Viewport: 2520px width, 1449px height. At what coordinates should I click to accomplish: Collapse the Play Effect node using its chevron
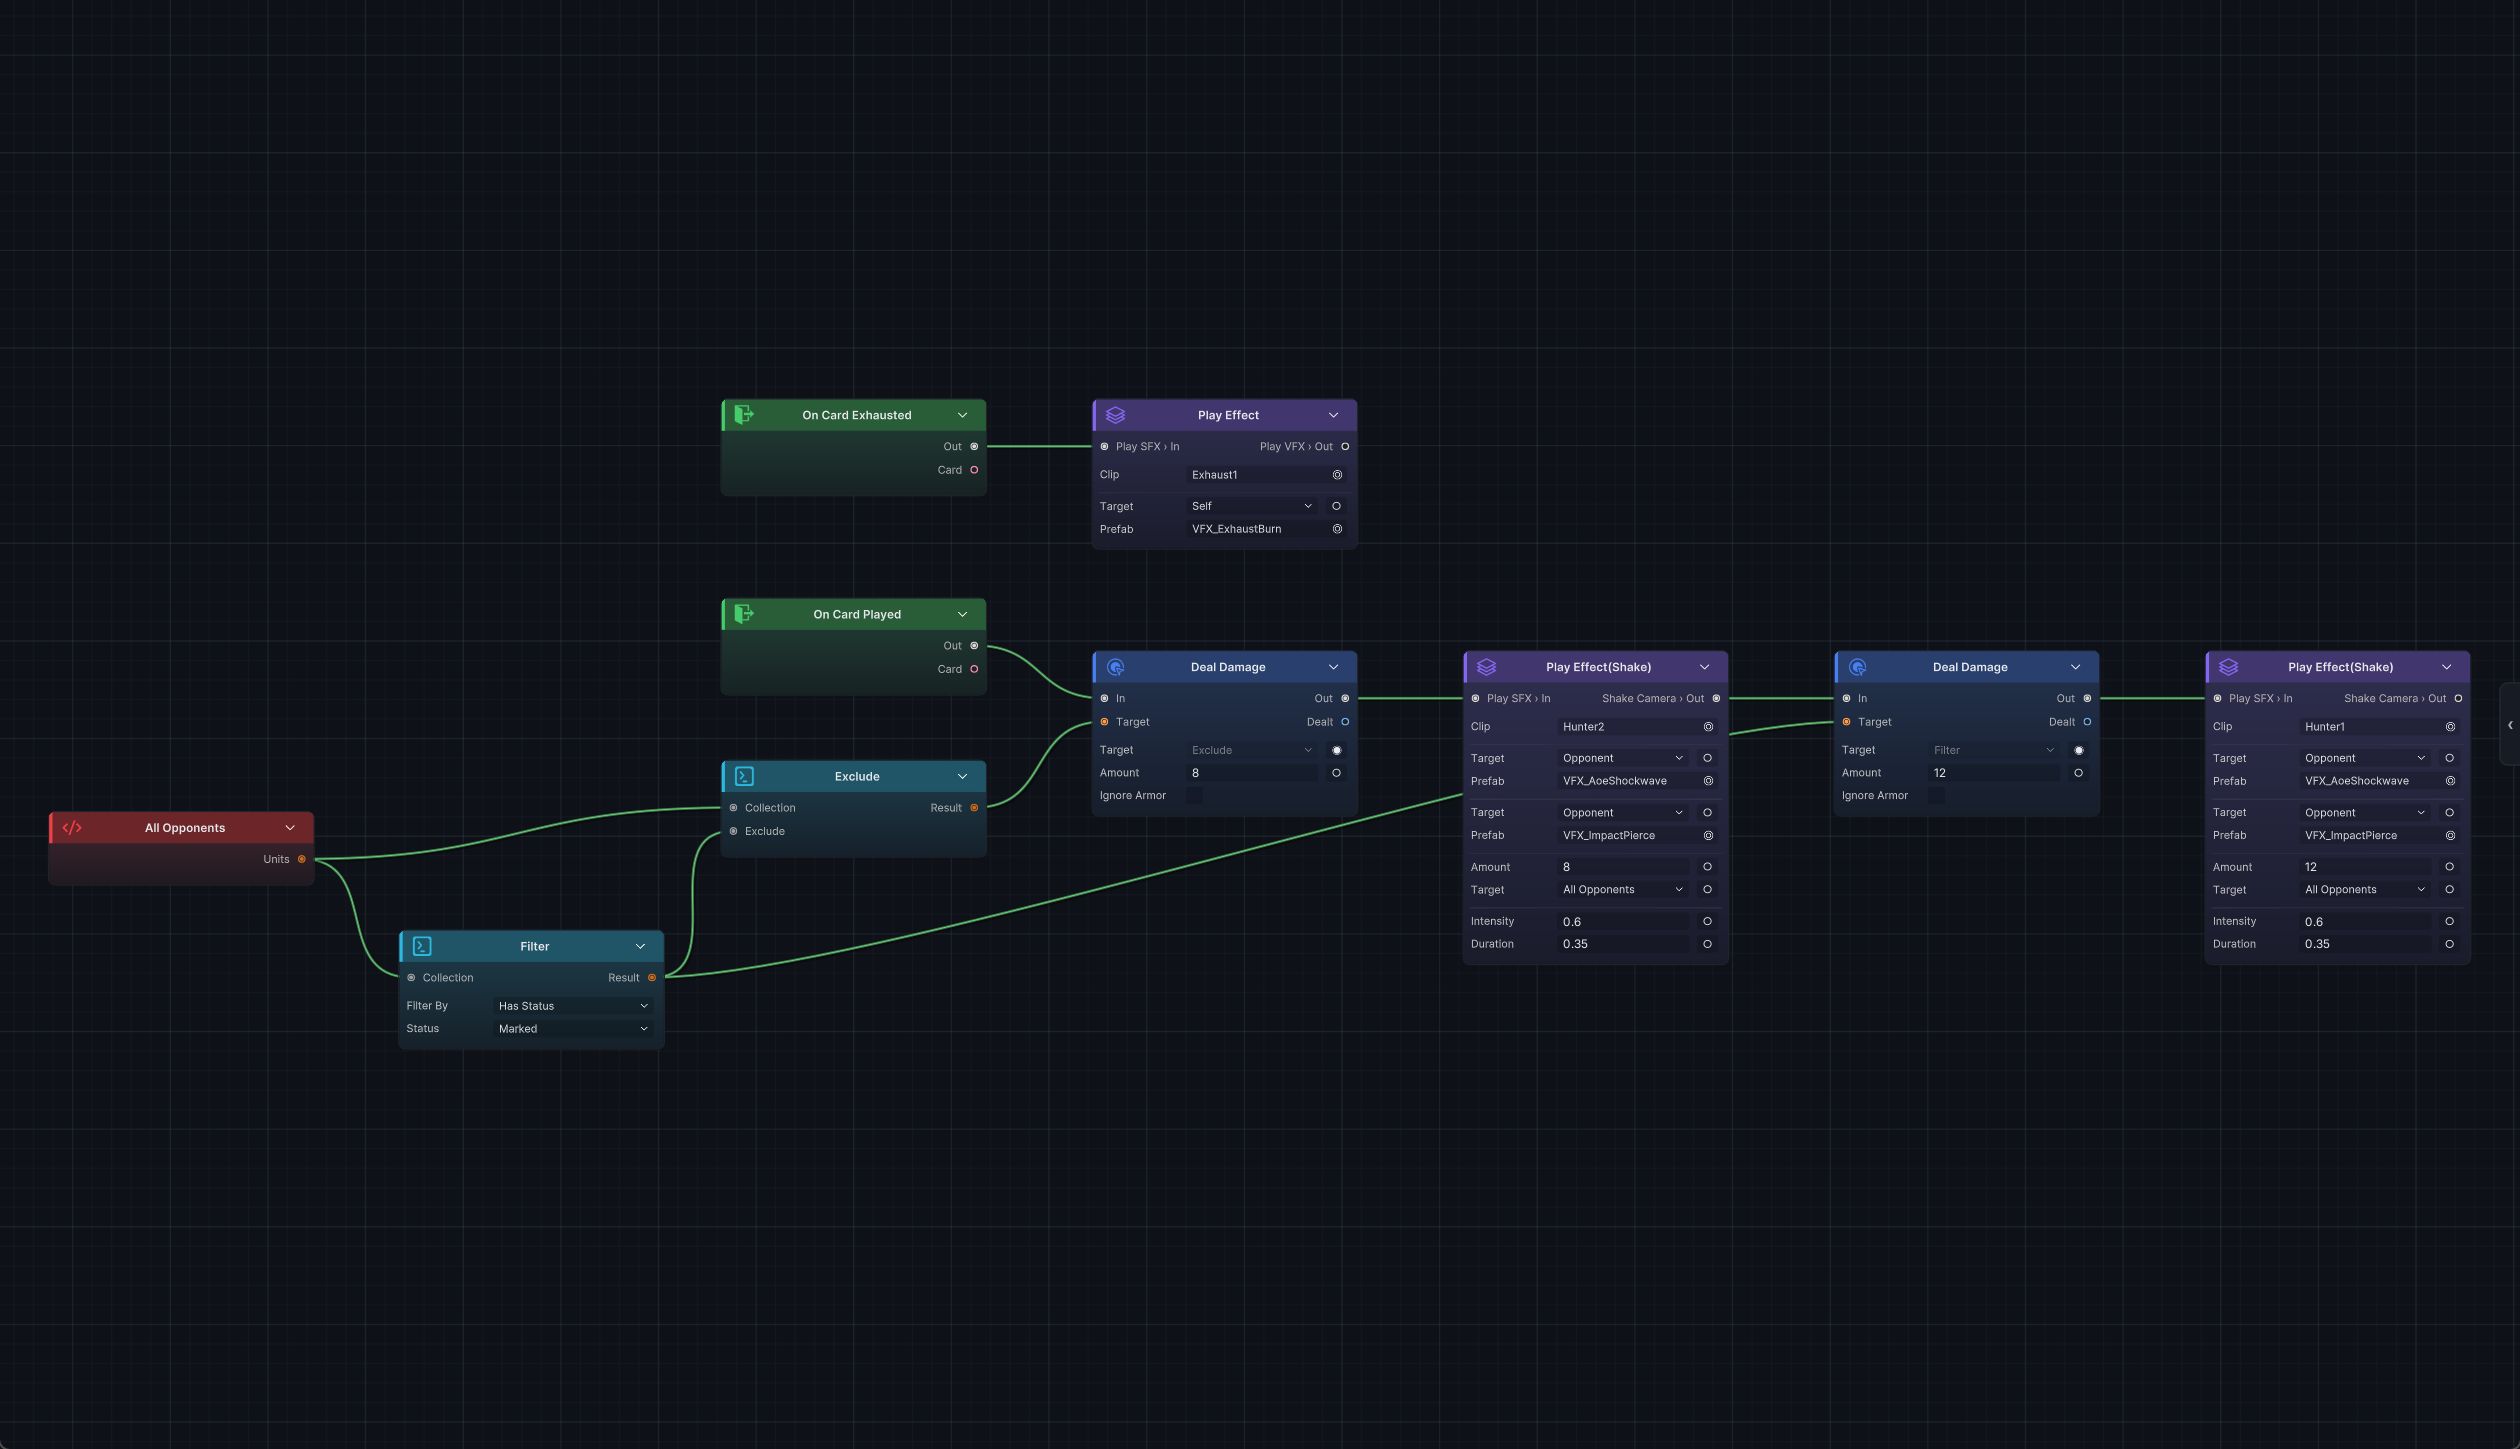(1333, 415)
